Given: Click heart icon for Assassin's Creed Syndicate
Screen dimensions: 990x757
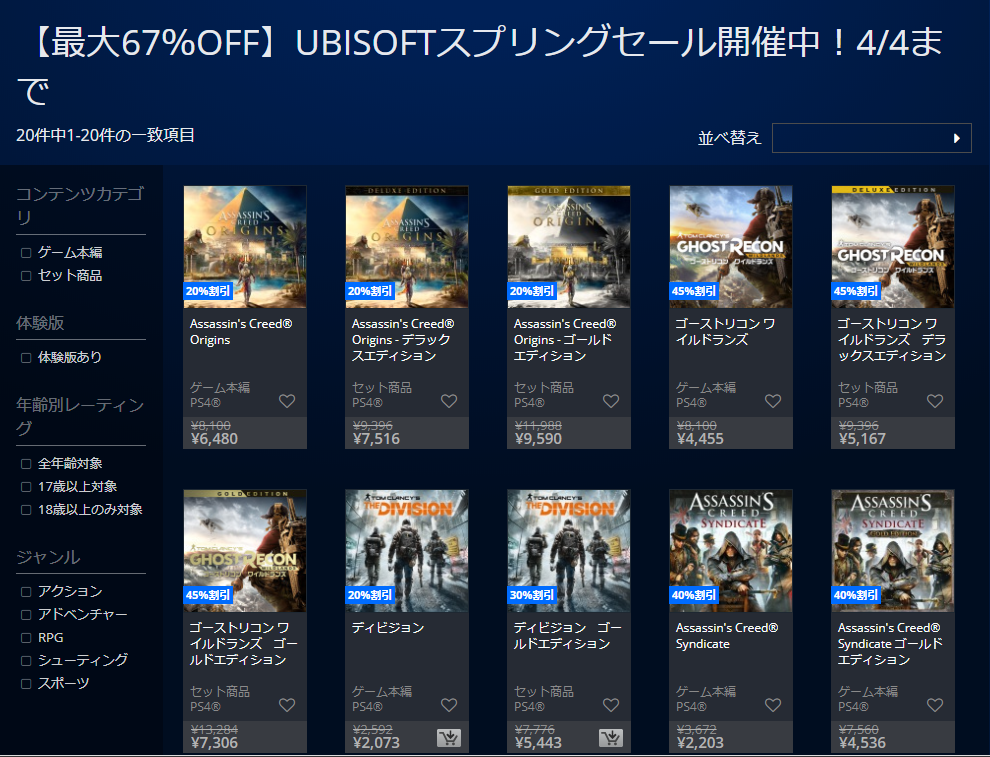Looking at the screenshot, I should pos(773,705).
